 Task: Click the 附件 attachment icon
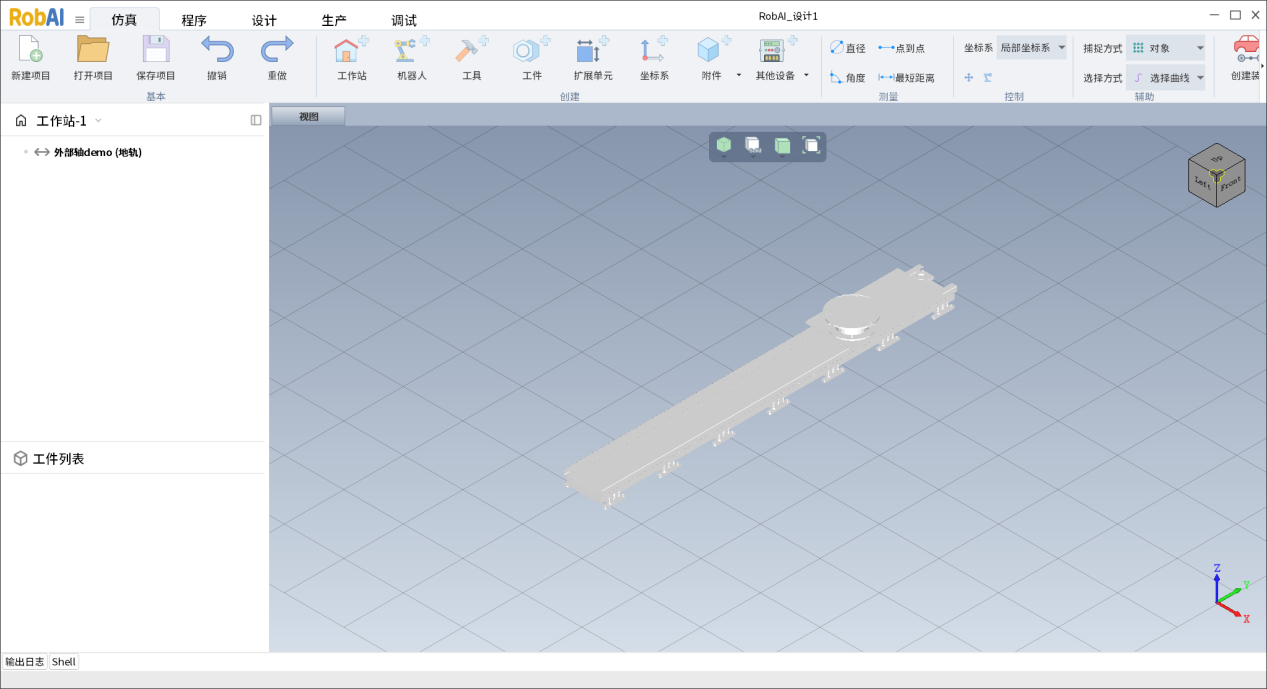[x=713, y=50]
